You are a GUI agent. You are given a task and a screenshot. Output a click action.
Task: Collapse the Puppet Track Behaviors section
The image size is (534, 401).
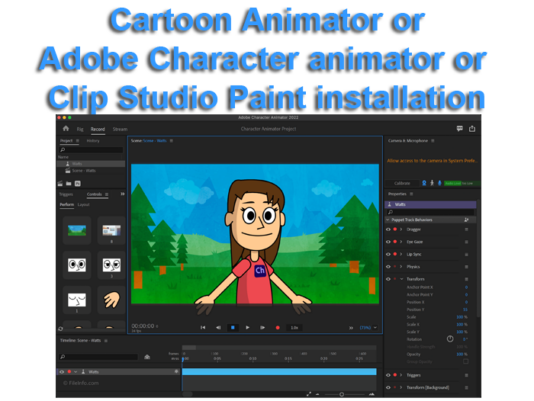click(x=388, y=220)
